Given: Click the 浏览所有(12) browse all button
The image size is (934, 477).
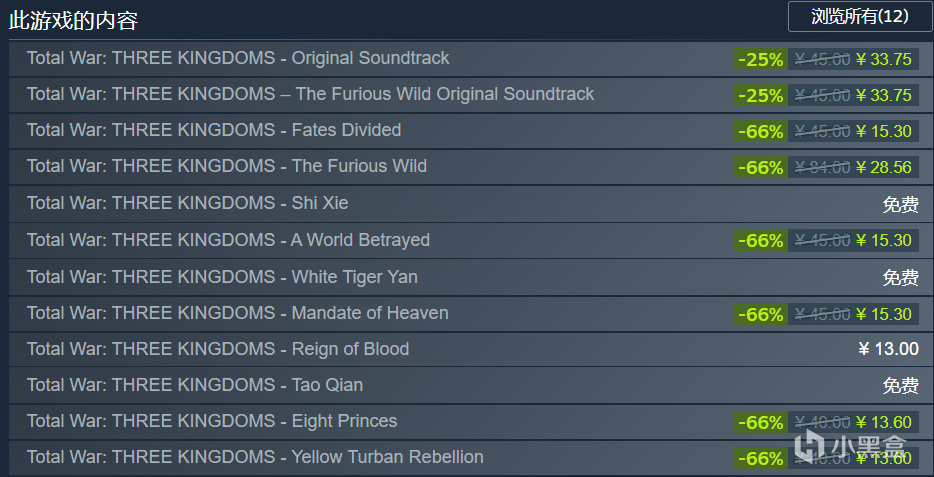Looking at the screenshot, I should tap(859, 16).
